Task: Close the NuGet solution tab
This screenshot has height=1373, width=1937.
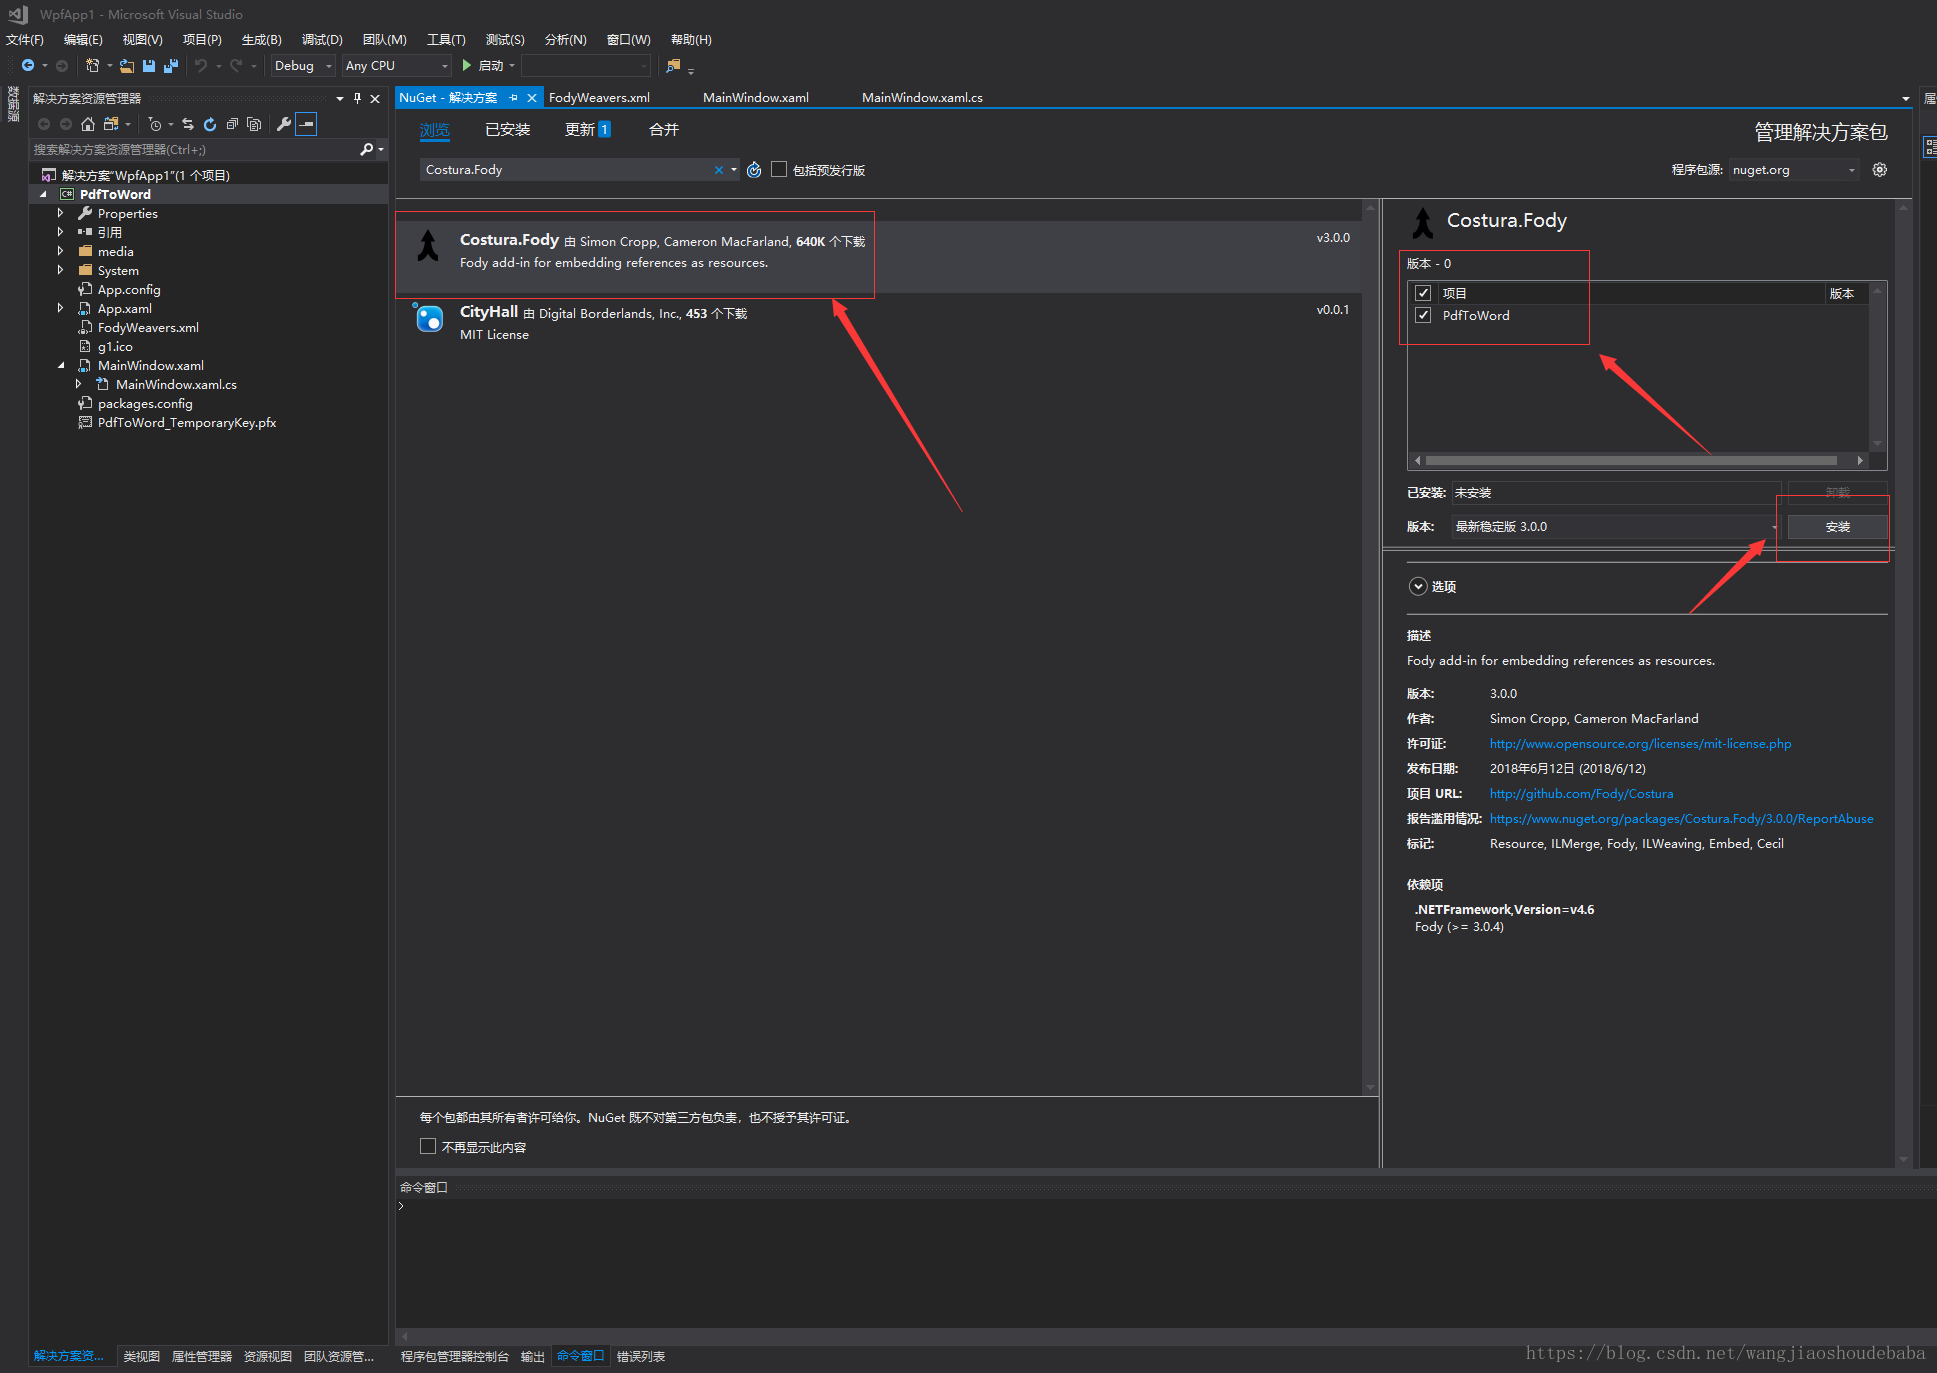Action: click(532, 97)
